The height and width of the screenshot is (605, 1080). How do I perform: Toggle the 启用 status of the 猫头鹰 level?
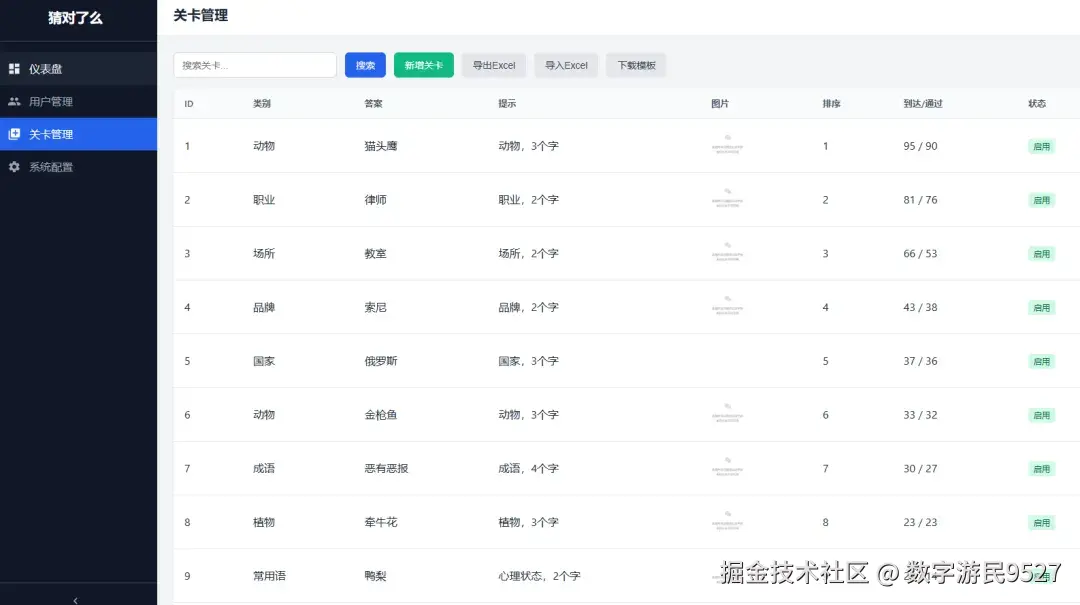tap(1040, 145)
